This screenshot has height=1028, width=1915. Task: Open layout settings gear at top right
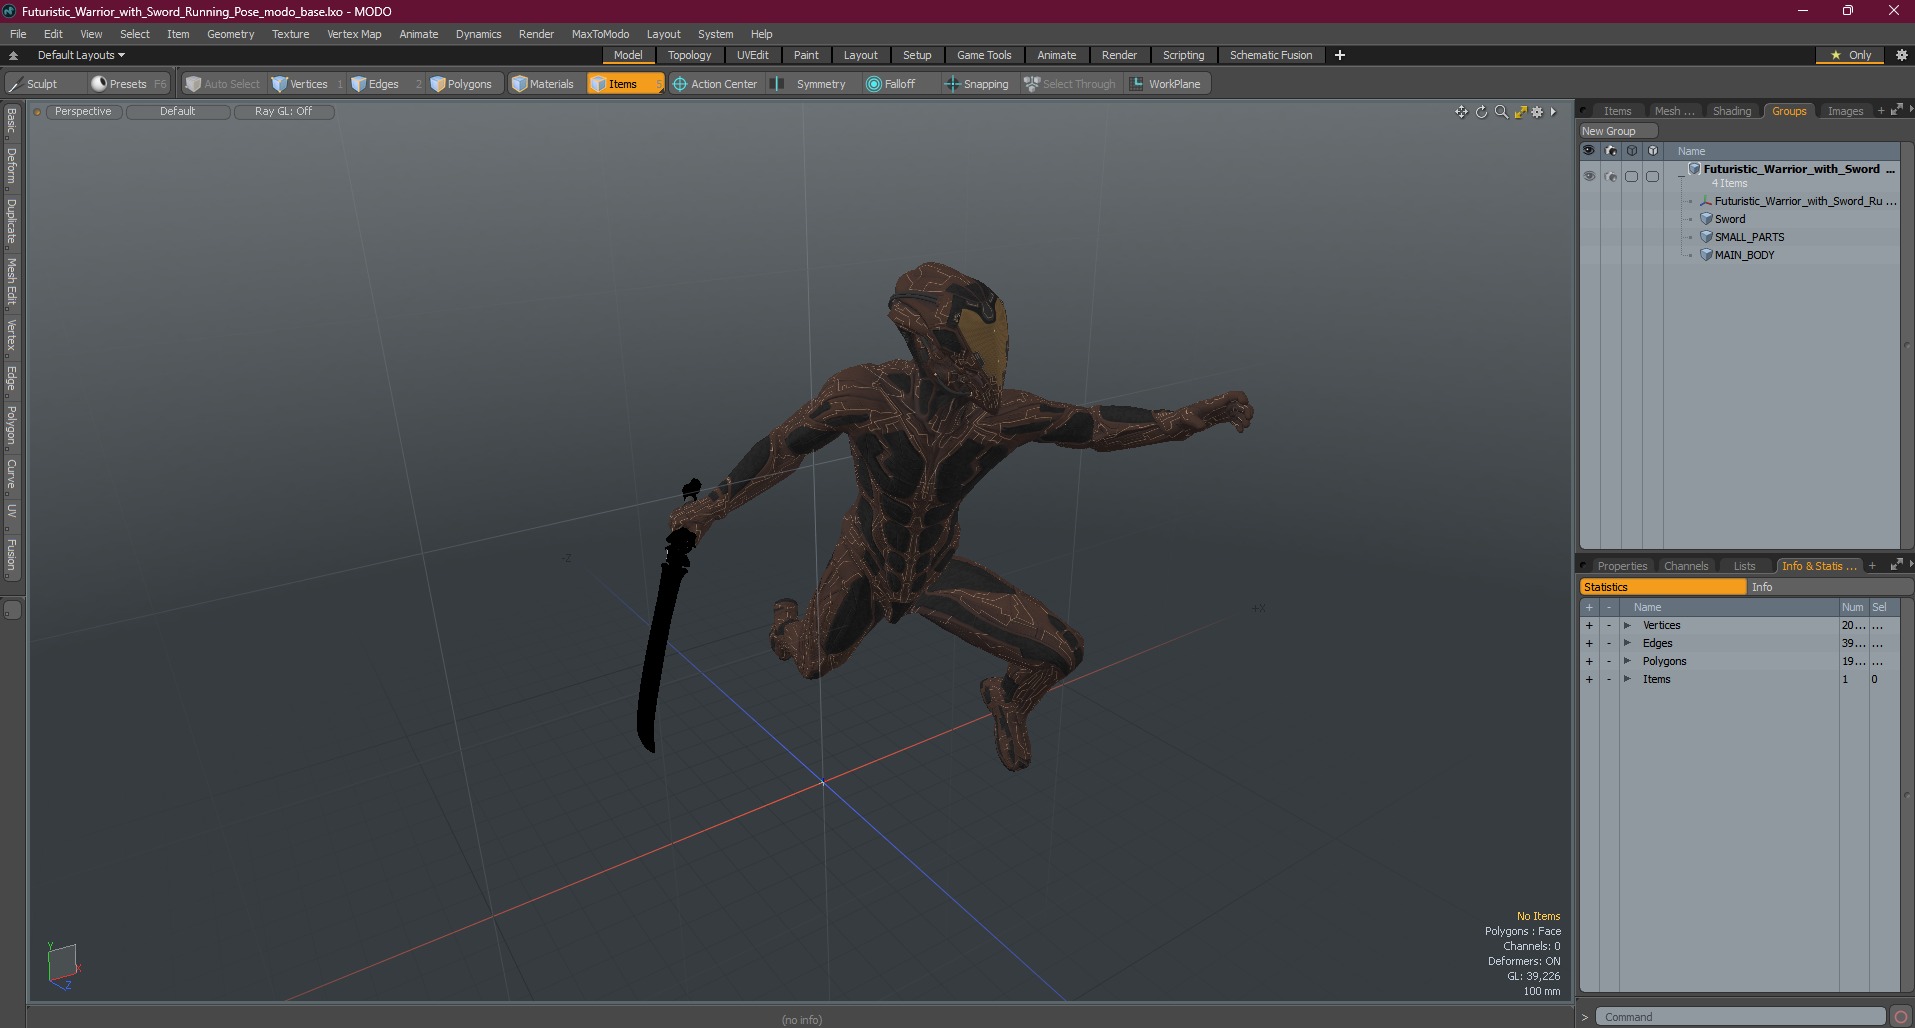1901,55
